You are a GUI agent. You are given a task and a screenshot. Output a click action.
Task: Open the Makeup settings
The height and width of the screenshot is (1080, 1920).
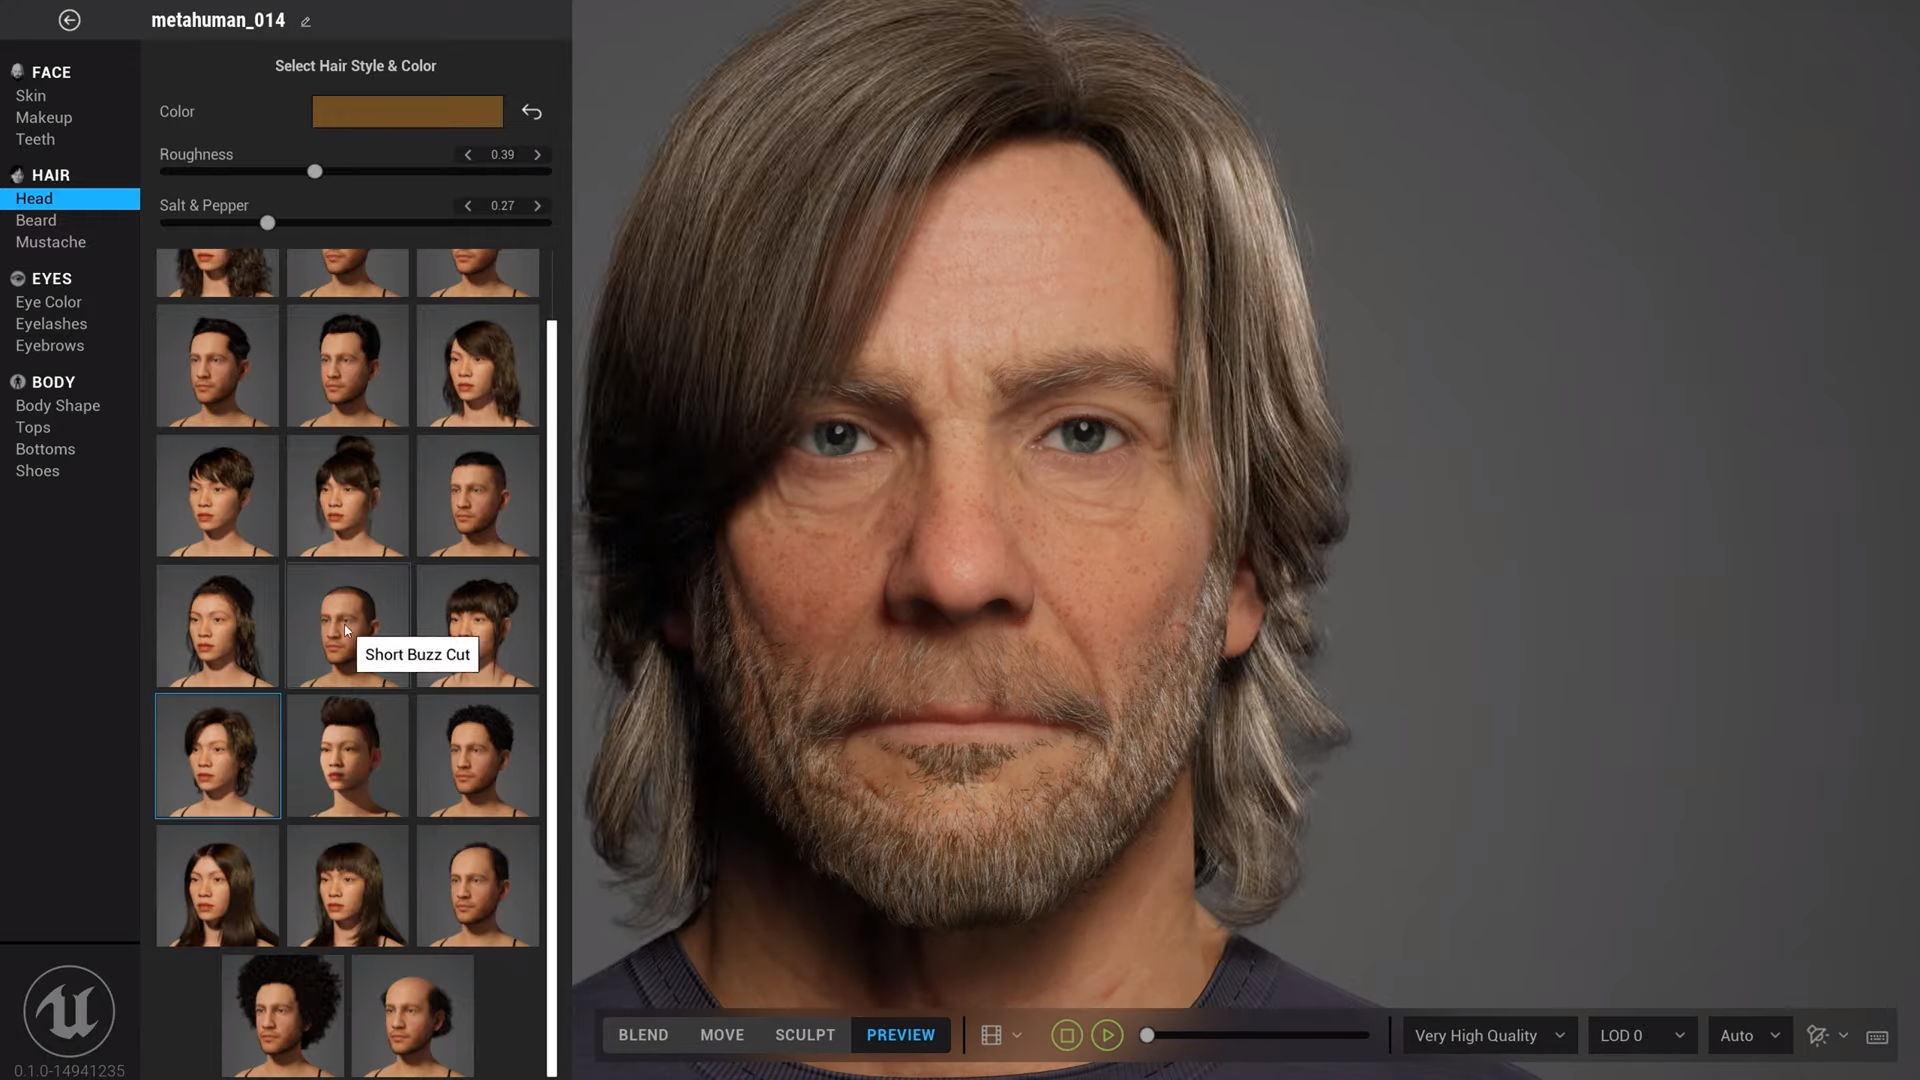(44, 118)
